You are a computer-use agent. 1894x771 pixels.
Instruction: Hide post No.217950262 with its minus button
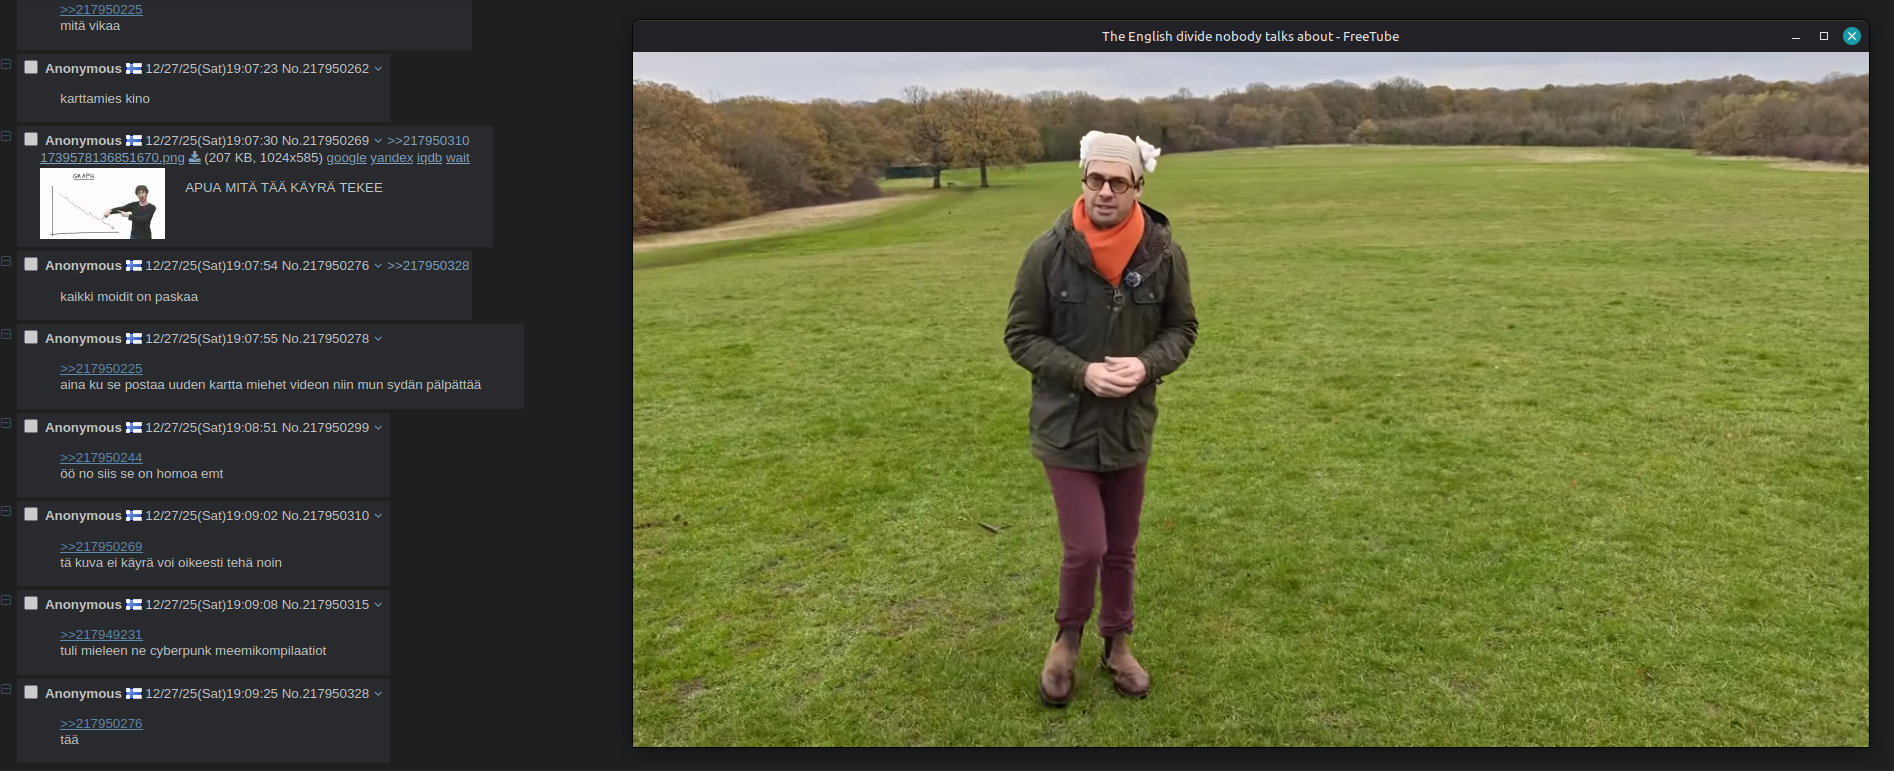(6, 64)
